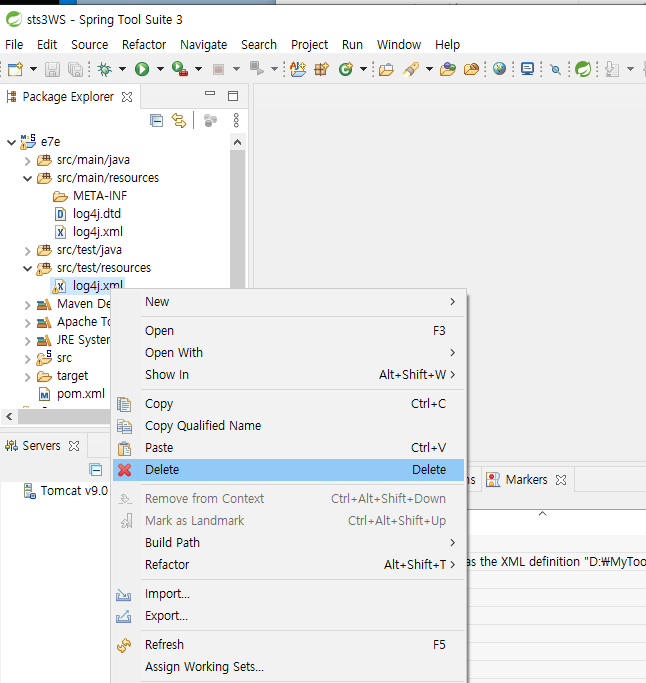The width and height of the screenshot is (646, 683).
Task: Select Assign Working Sets... entry
Action: (x=288, y=667)
